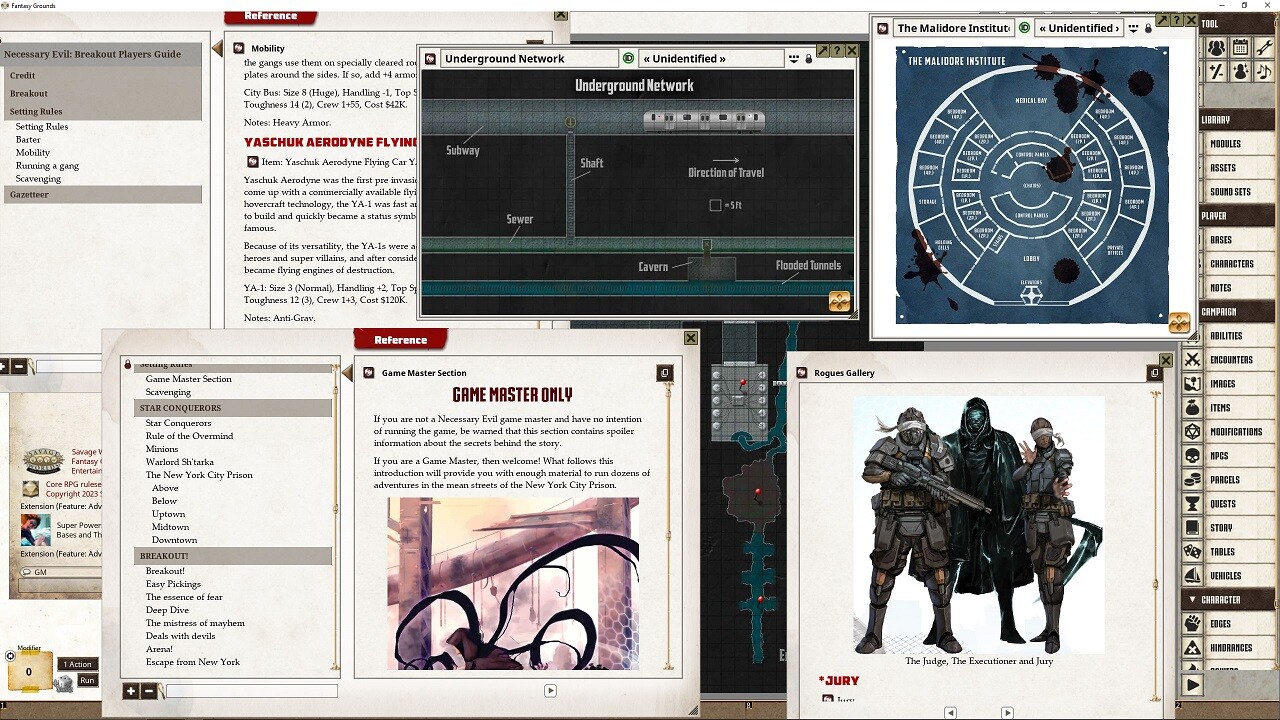The width and height of the screenshot is (1280, 720).
Task: Toggle the lock on the Malidore Institute window
Action: pyautogui.click(x=1148, y=28)
